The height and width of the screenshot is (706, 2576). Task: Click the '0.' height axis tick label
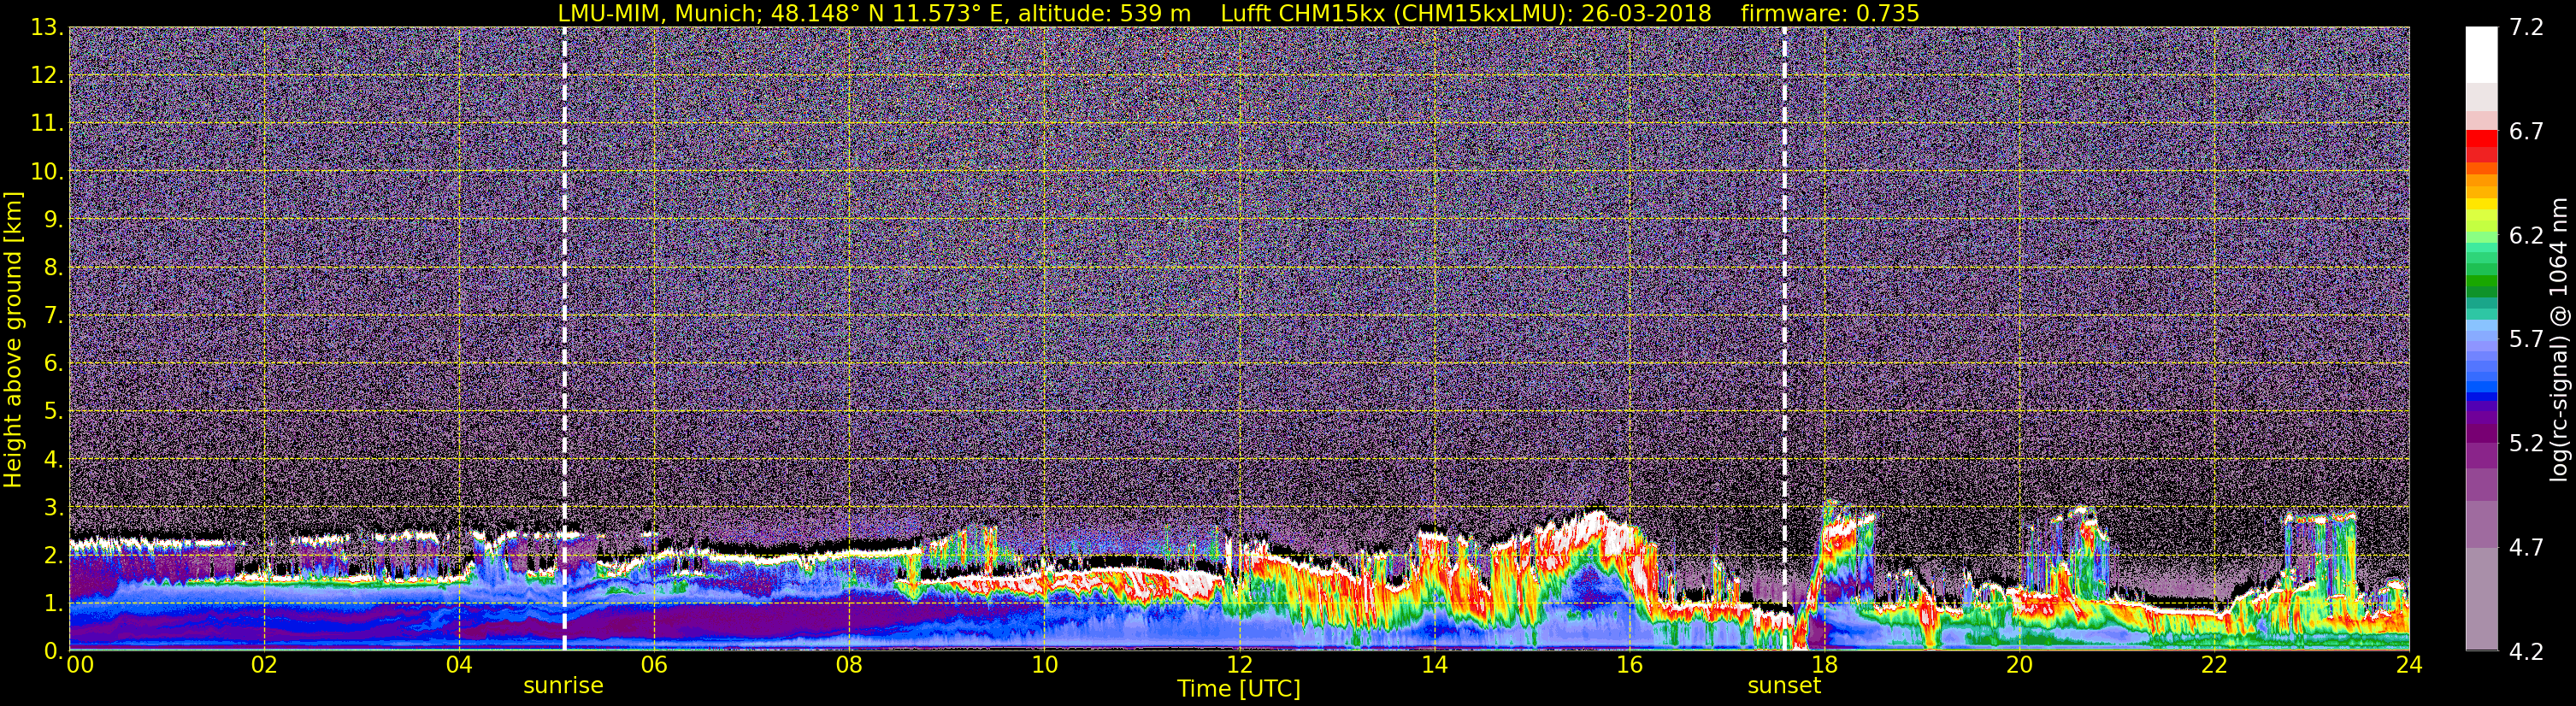[52, 651]
